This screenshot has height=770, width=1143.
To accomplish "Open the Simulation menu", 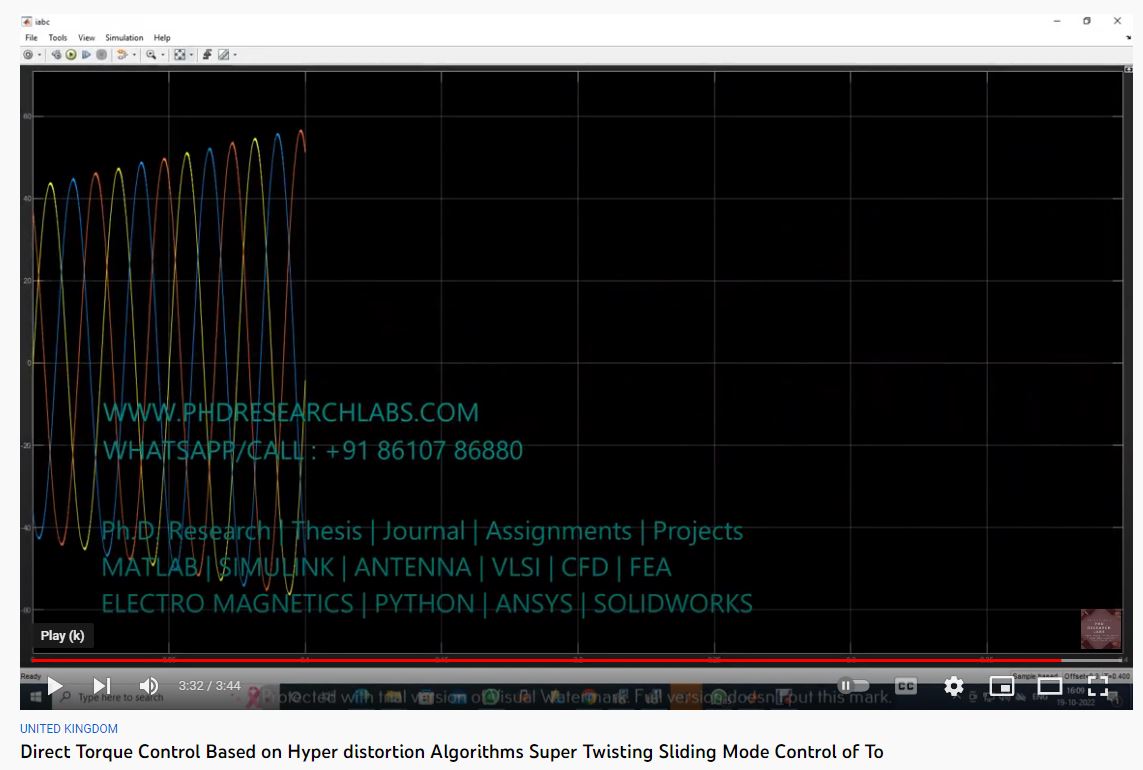I will [124, 38].
